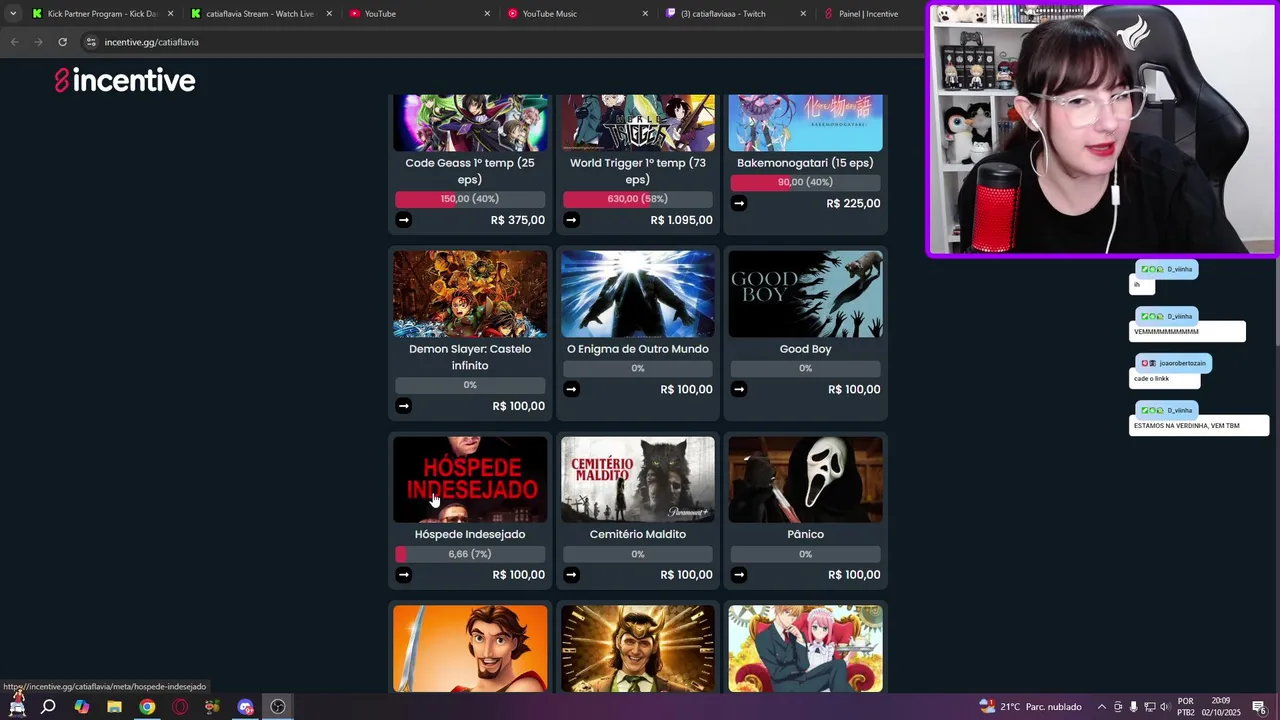Open File Explorer from the taskbar
Image resolution: width=1280 pixels, height=720 pixels.
coord(114,707)
